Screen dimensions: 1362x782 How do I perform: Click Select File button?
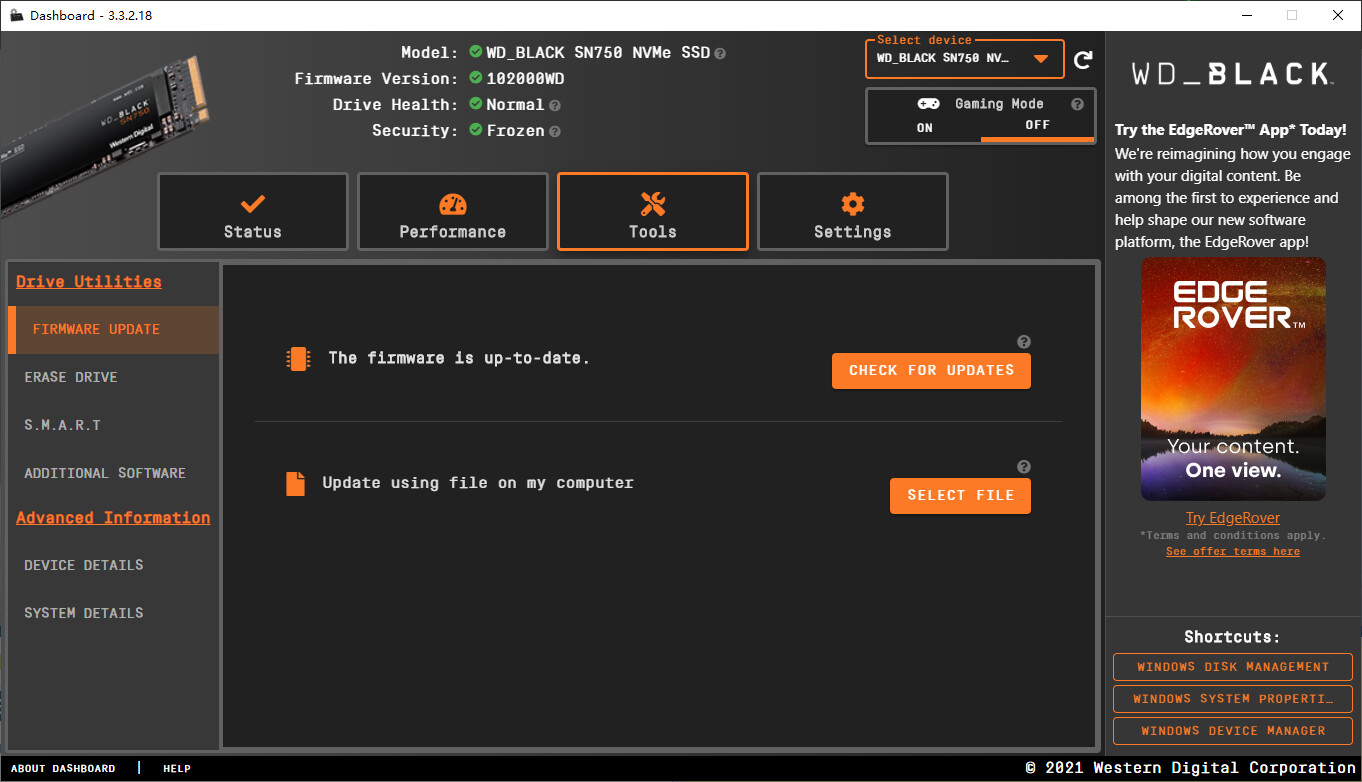click(x=960, y=496)
